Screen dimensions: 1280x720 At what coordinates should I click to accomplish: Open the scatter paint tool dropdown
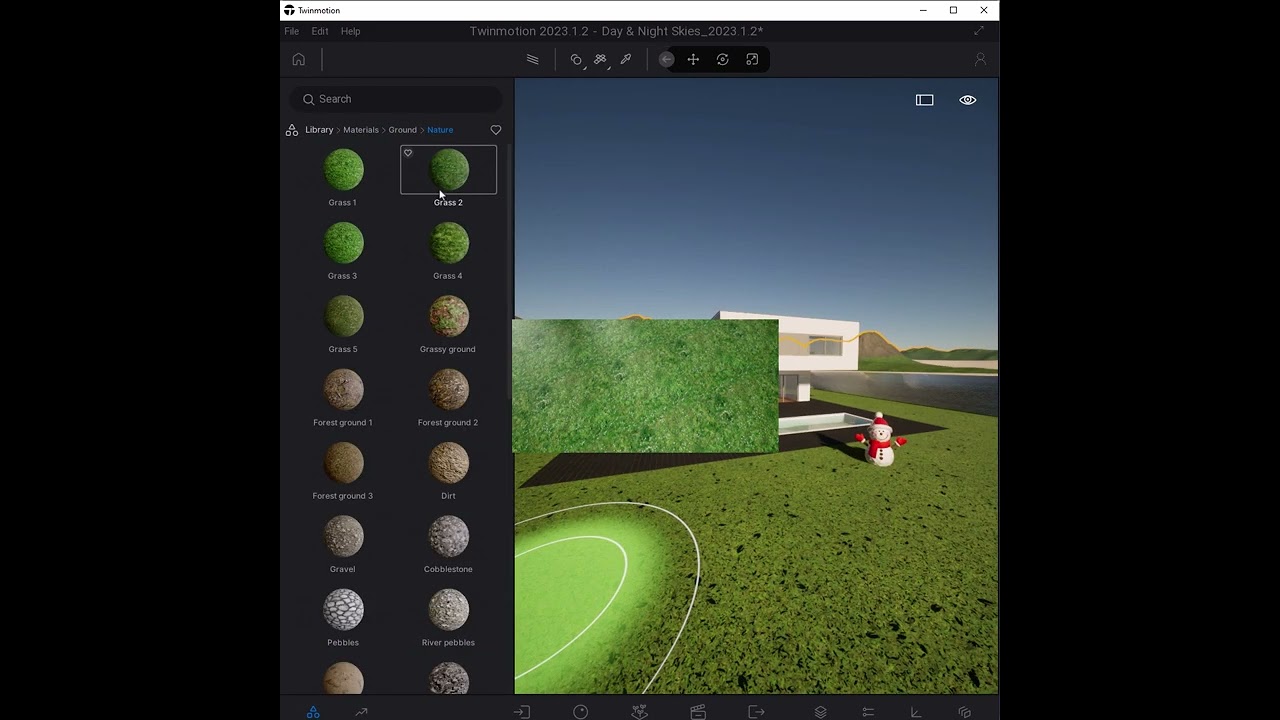(601, 59)
